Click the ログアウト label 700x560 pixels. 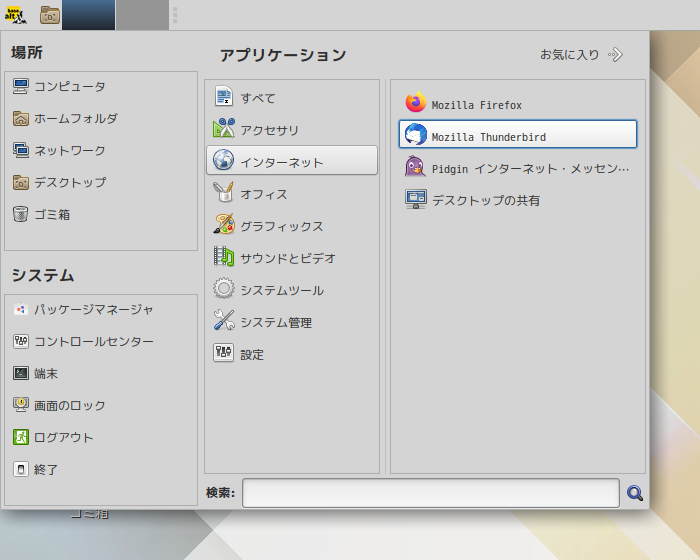[x=64, y=438]
